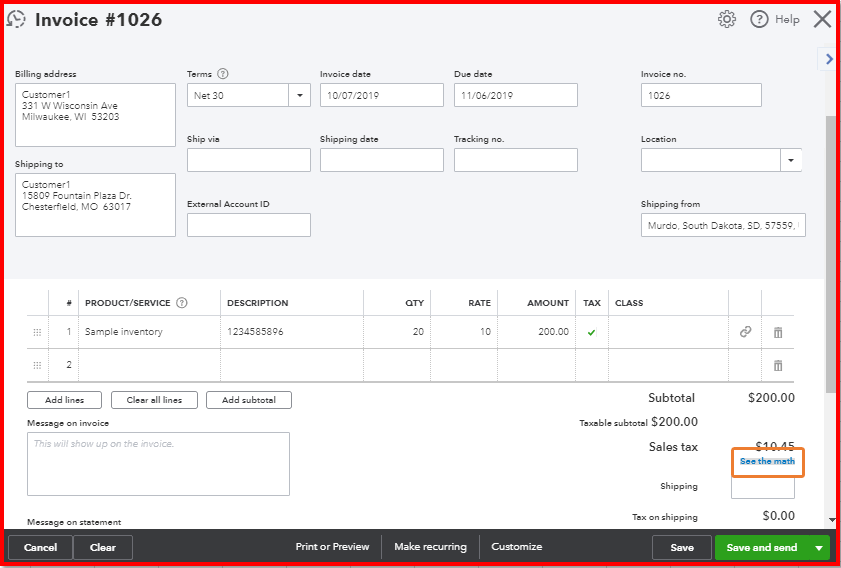
Task: Click the Due date field
Action: pyautogui.click(x=516, y=95)
